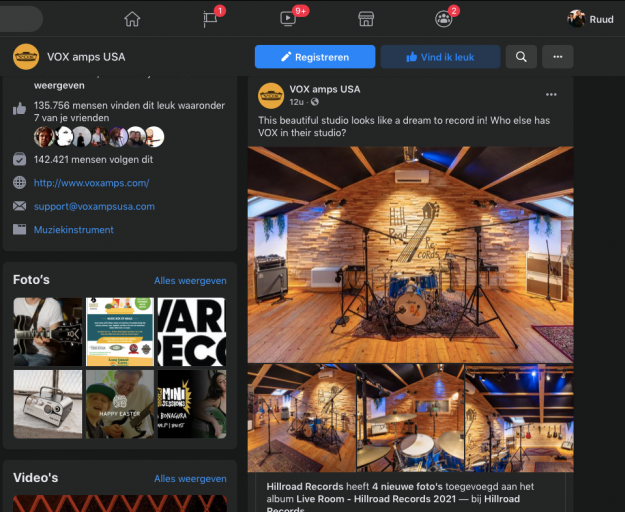Open the Groups icon
625x512 pixels.
tap(443, 19)
